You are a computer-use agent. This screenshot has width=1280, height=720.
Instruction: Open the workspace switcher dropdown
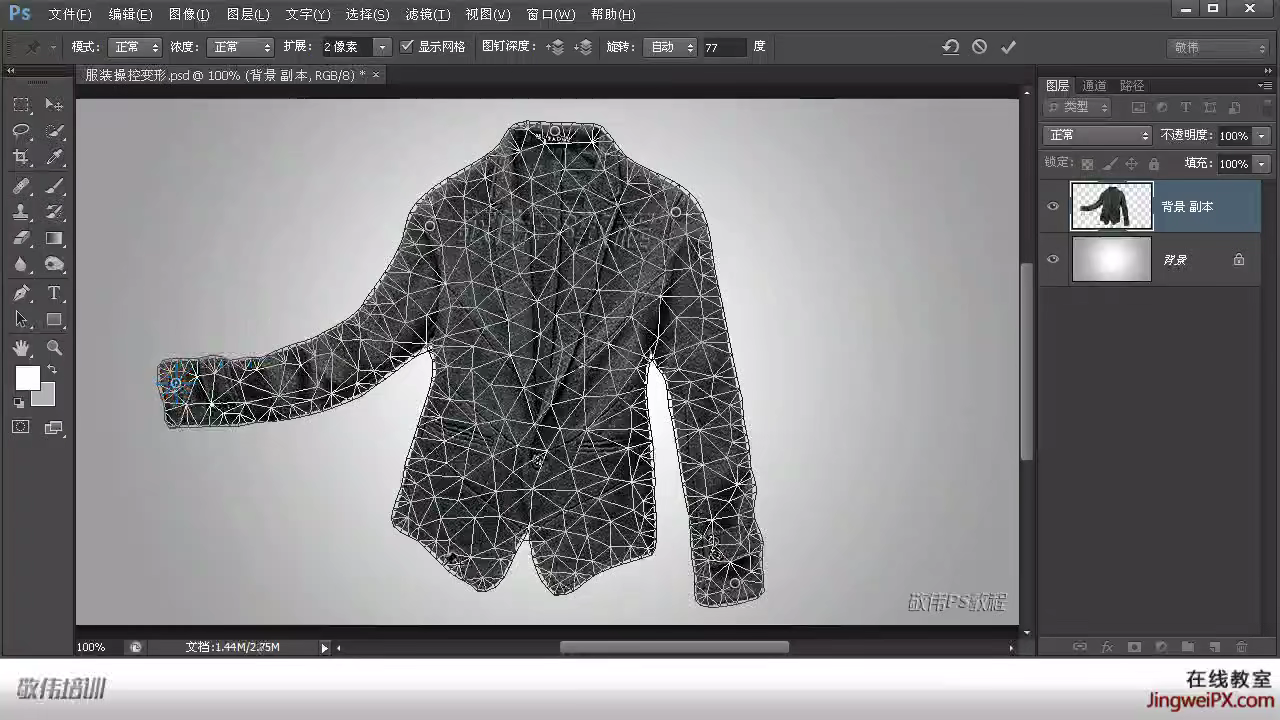pos(1220,47)
